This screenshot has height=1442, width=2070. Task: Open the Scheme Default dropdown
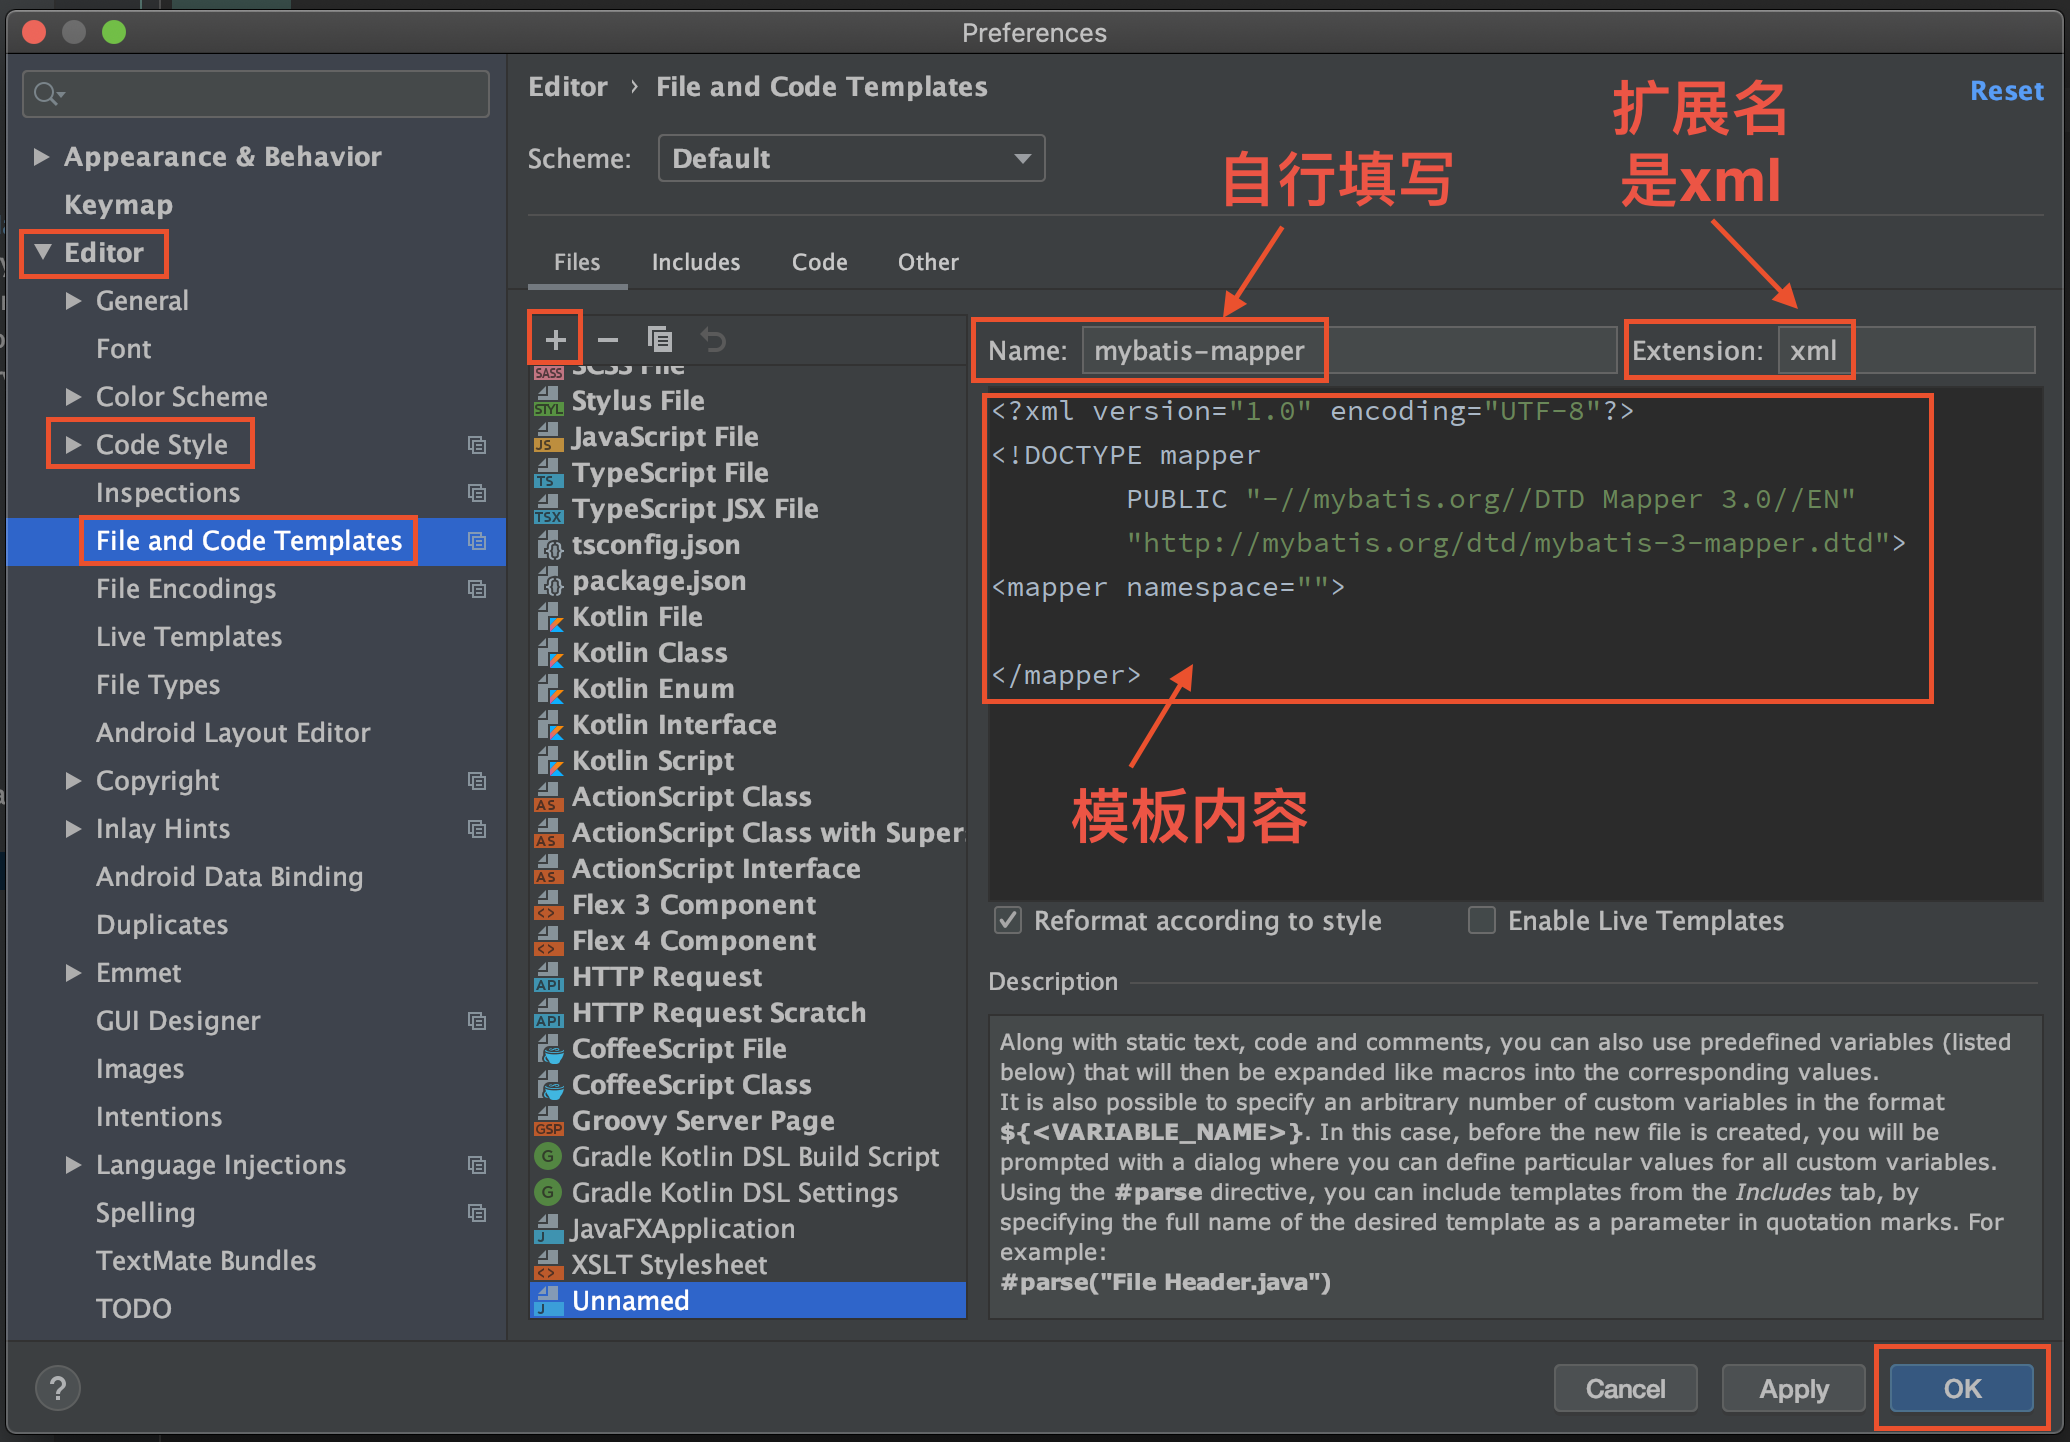[851, 159]
